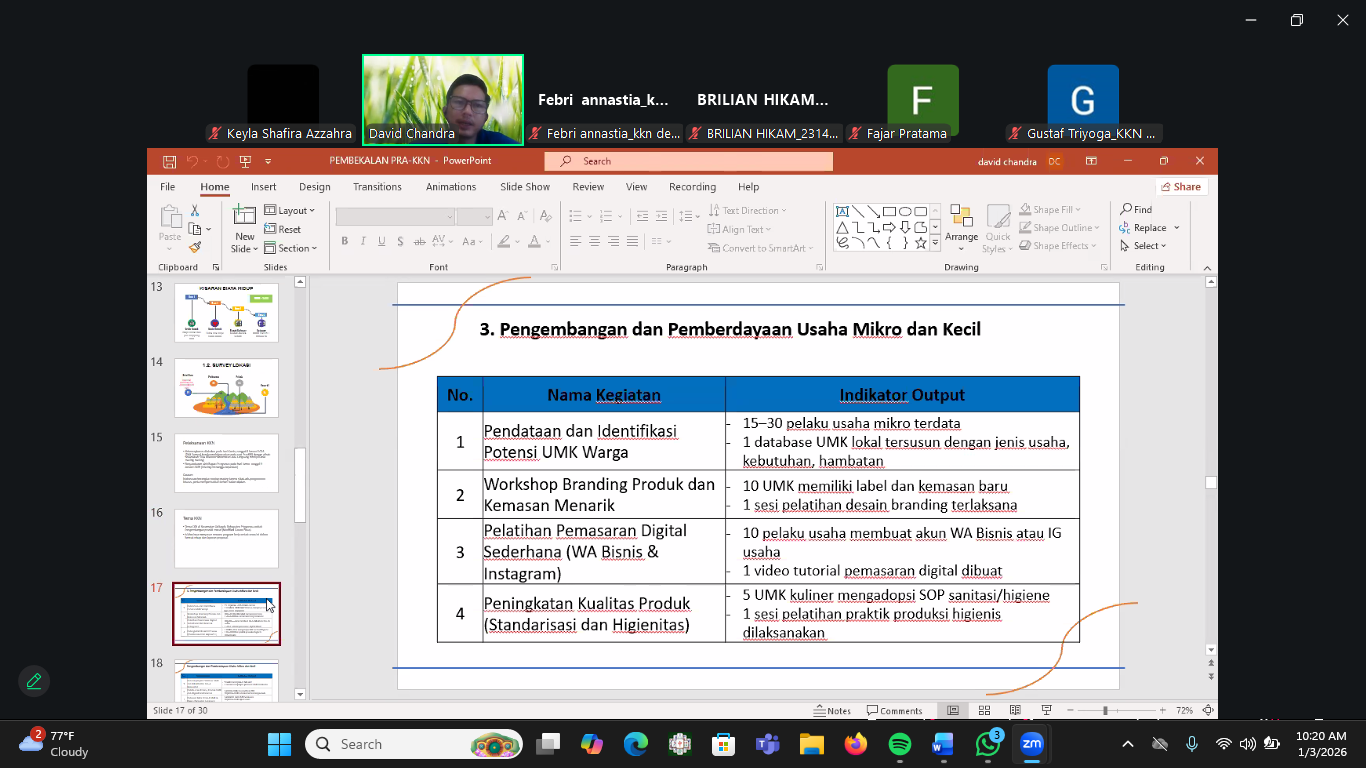The image size is (1366, 768).
Task: Toggle the Comments pane in status bar
Action: [x=893, y=711]
